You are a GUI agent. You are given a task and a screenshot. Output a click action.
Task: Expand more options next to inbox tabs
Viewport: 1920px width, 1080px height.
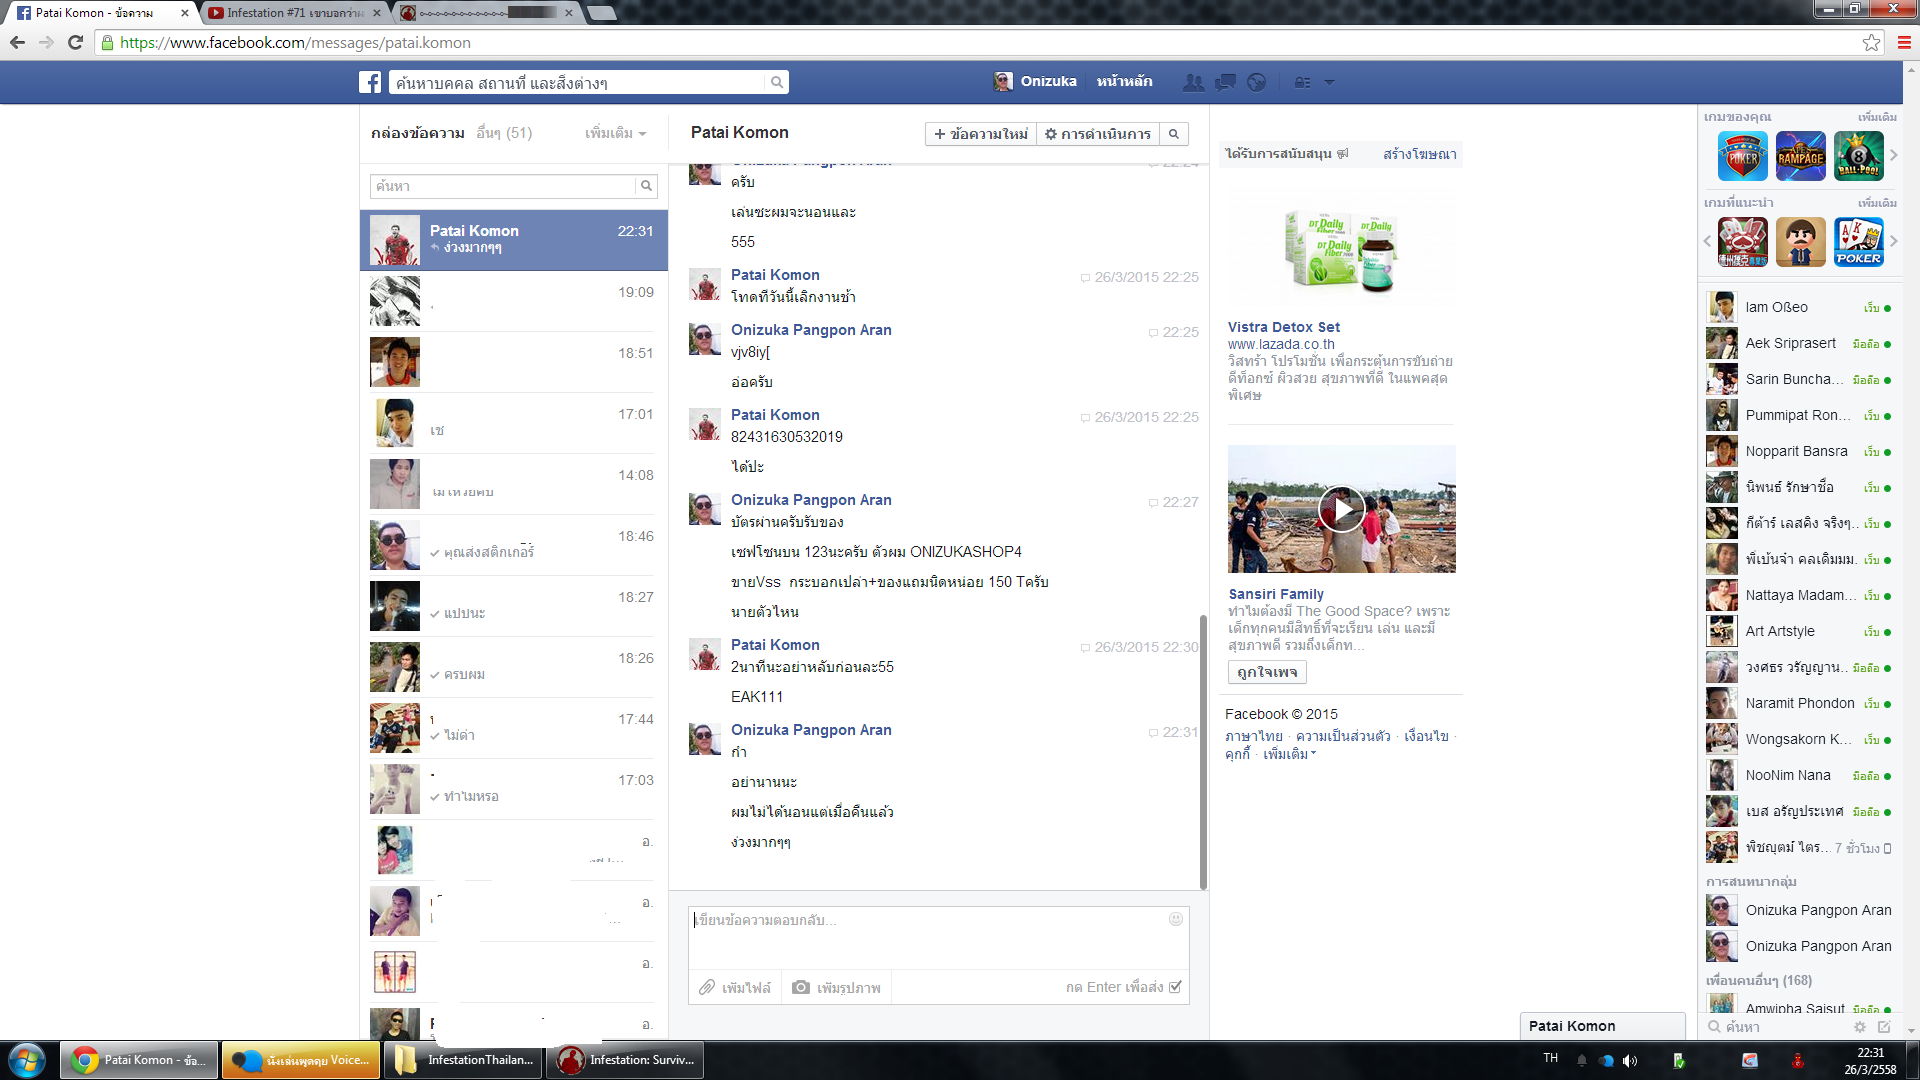click(615, 133)
